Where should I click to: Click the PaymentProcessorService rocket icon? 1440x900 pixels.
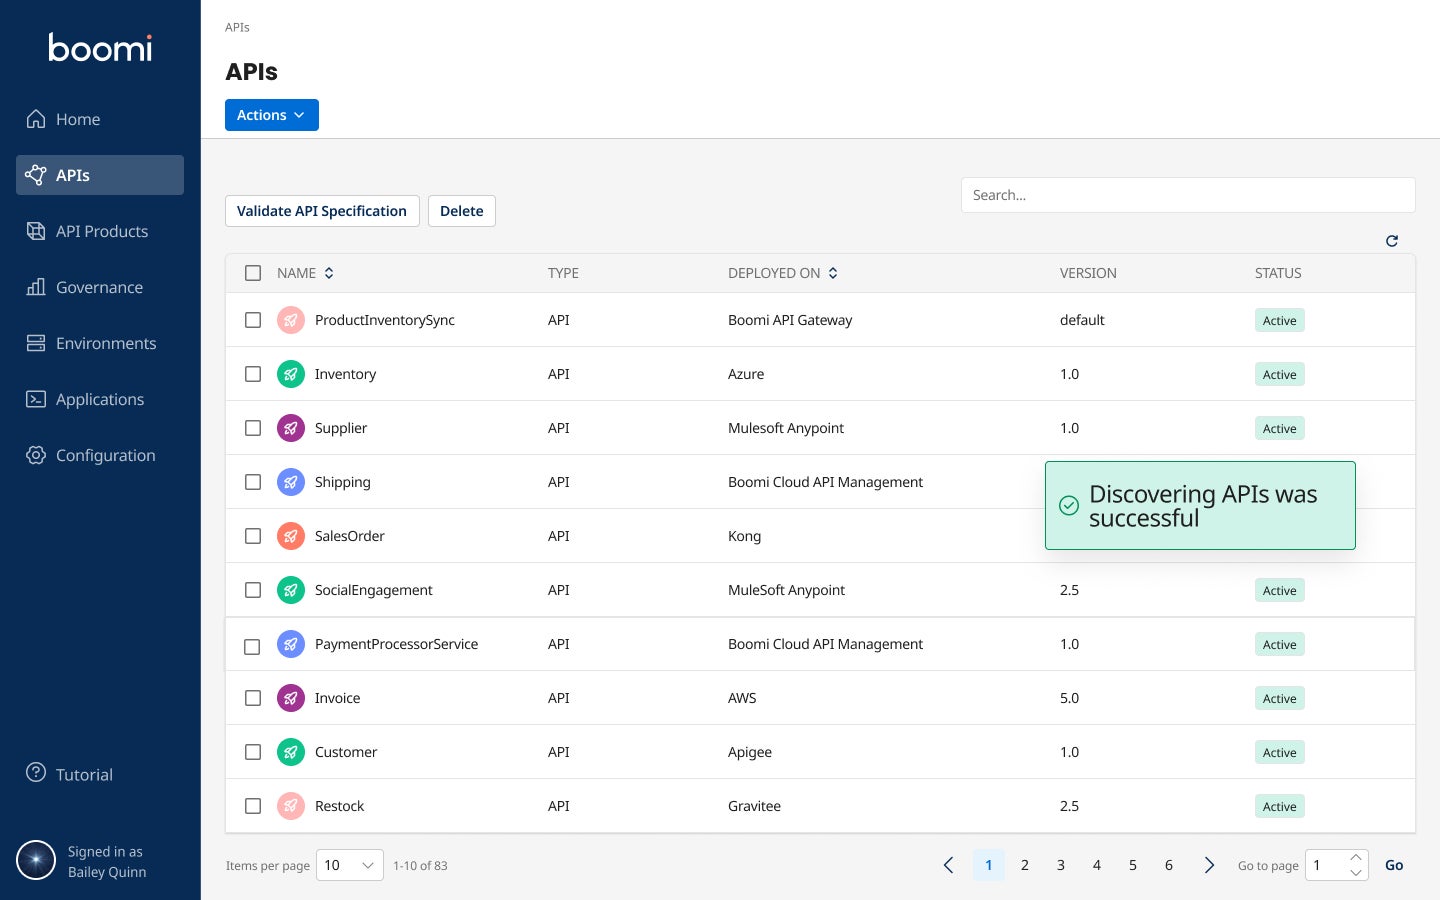(290, 644)
